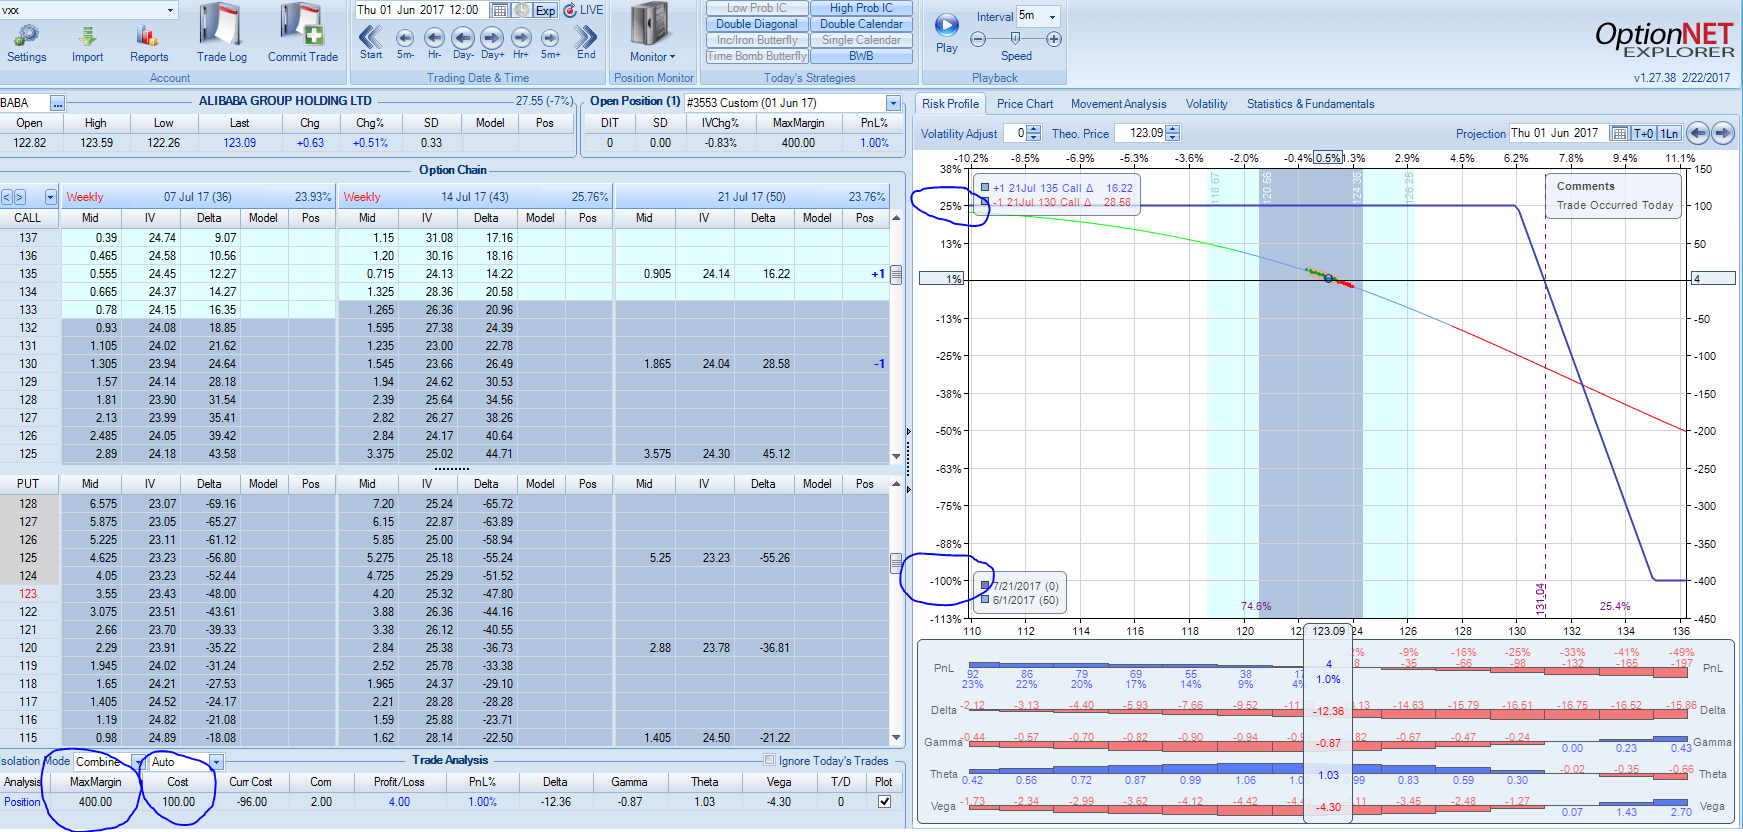Decrease playback speed with minus icon
Screen dimensions: 1743x832
[978, 39]
